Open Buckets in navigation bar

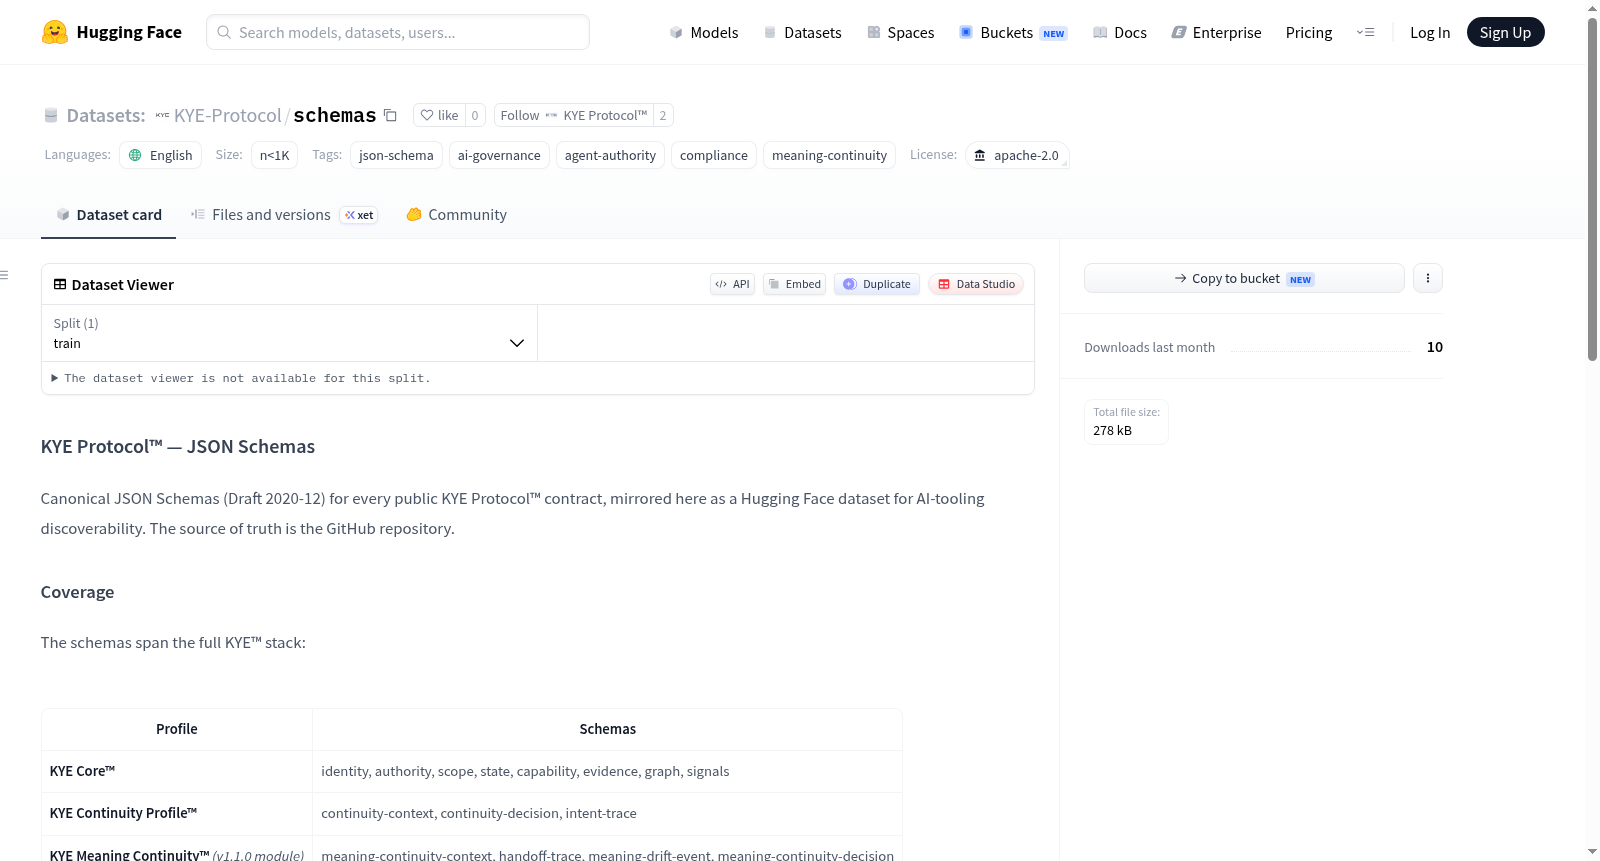click(1013, 32)
